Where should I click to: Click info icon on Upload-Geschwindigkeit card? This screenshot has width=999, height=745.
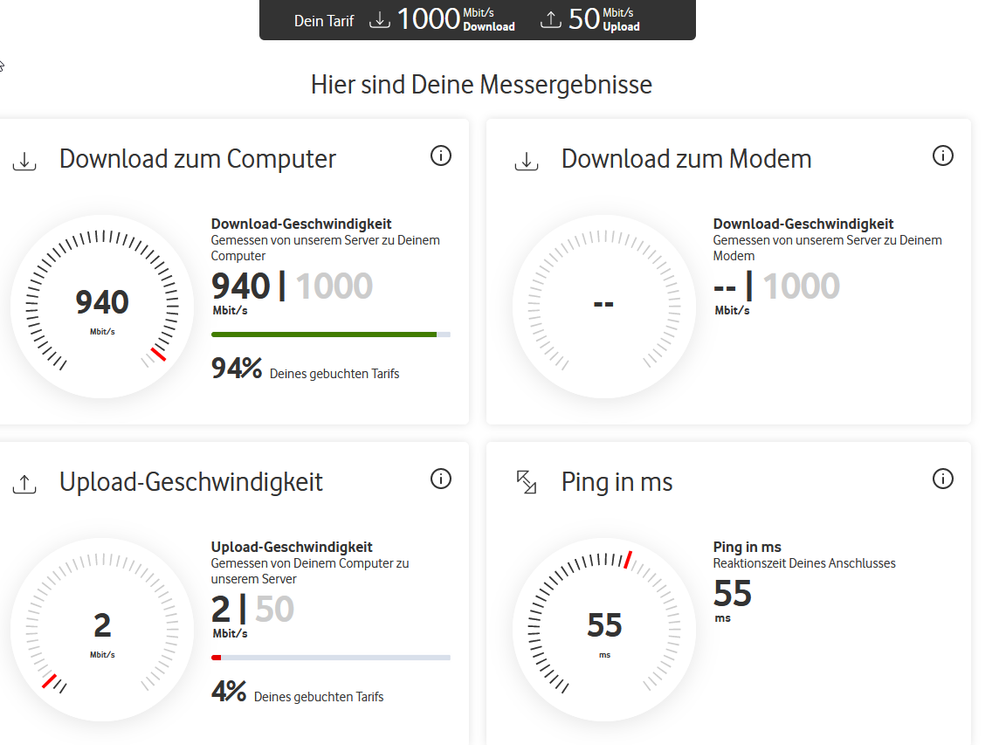point(441,479)
